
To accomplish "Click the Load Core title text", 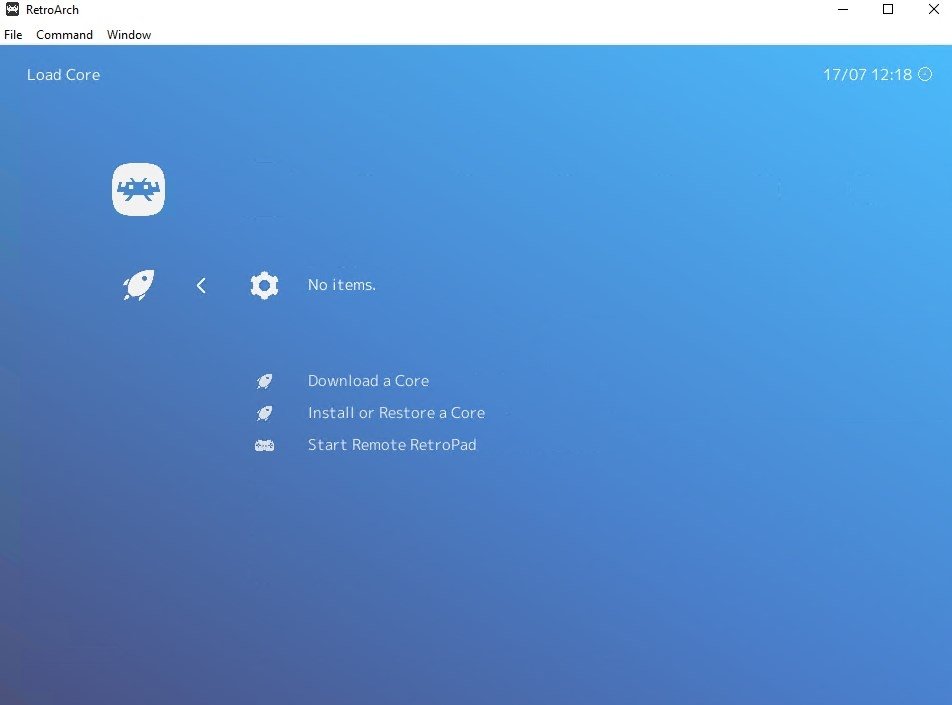I will pos(64,75).
